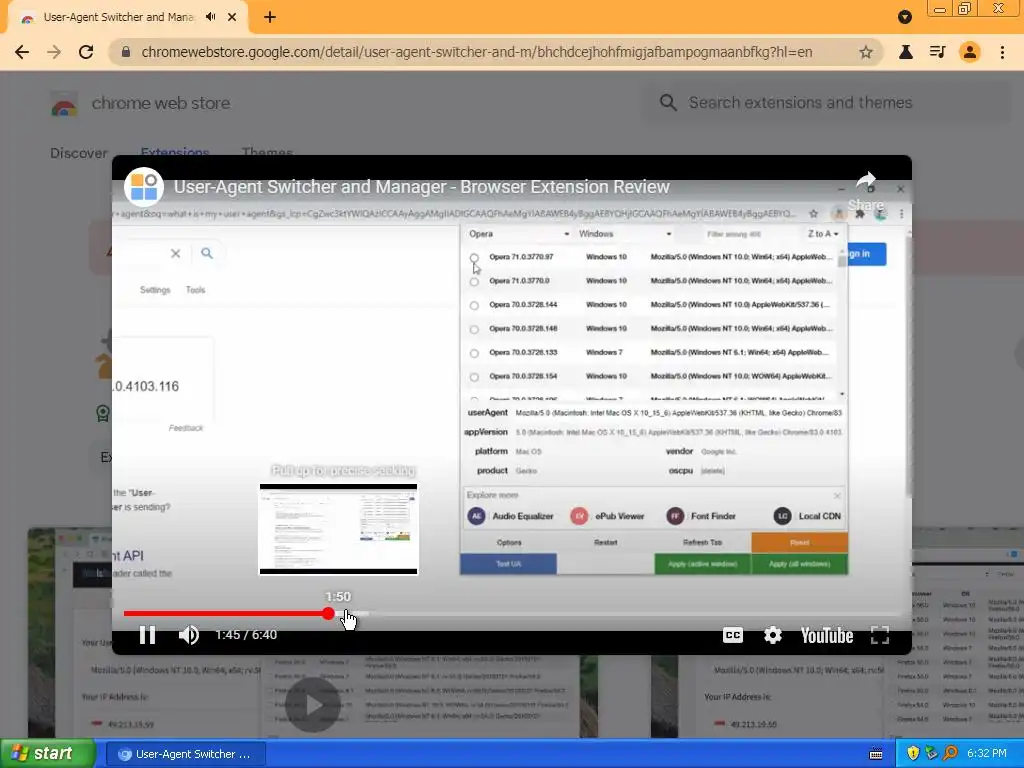Screen dimensions: 1024x768
Task: Click the play button on lower screenshot preview
Action: [313, 705]
